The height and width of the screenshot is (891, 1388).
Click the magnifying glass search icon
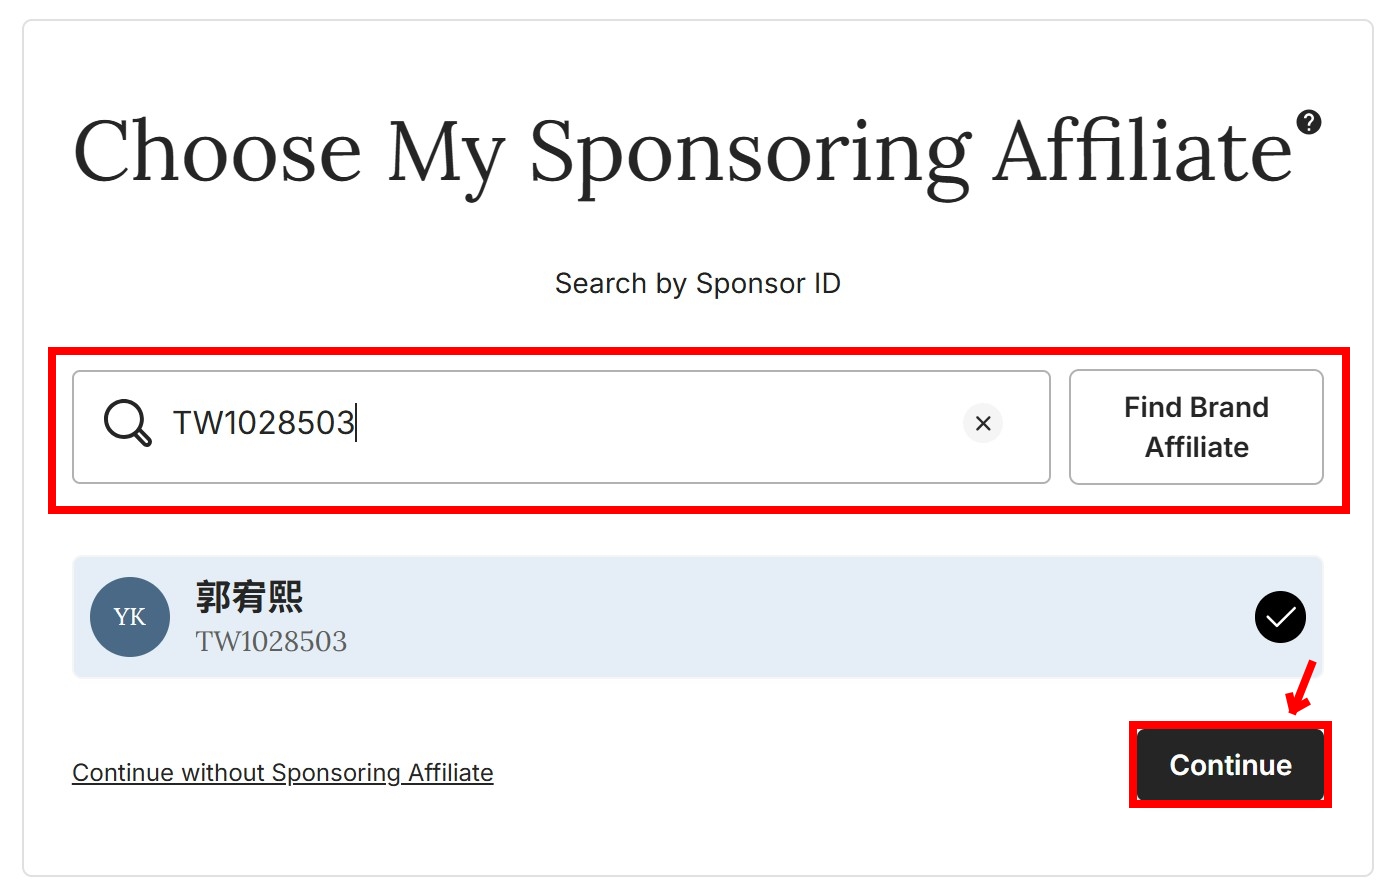tap(127, 423)
